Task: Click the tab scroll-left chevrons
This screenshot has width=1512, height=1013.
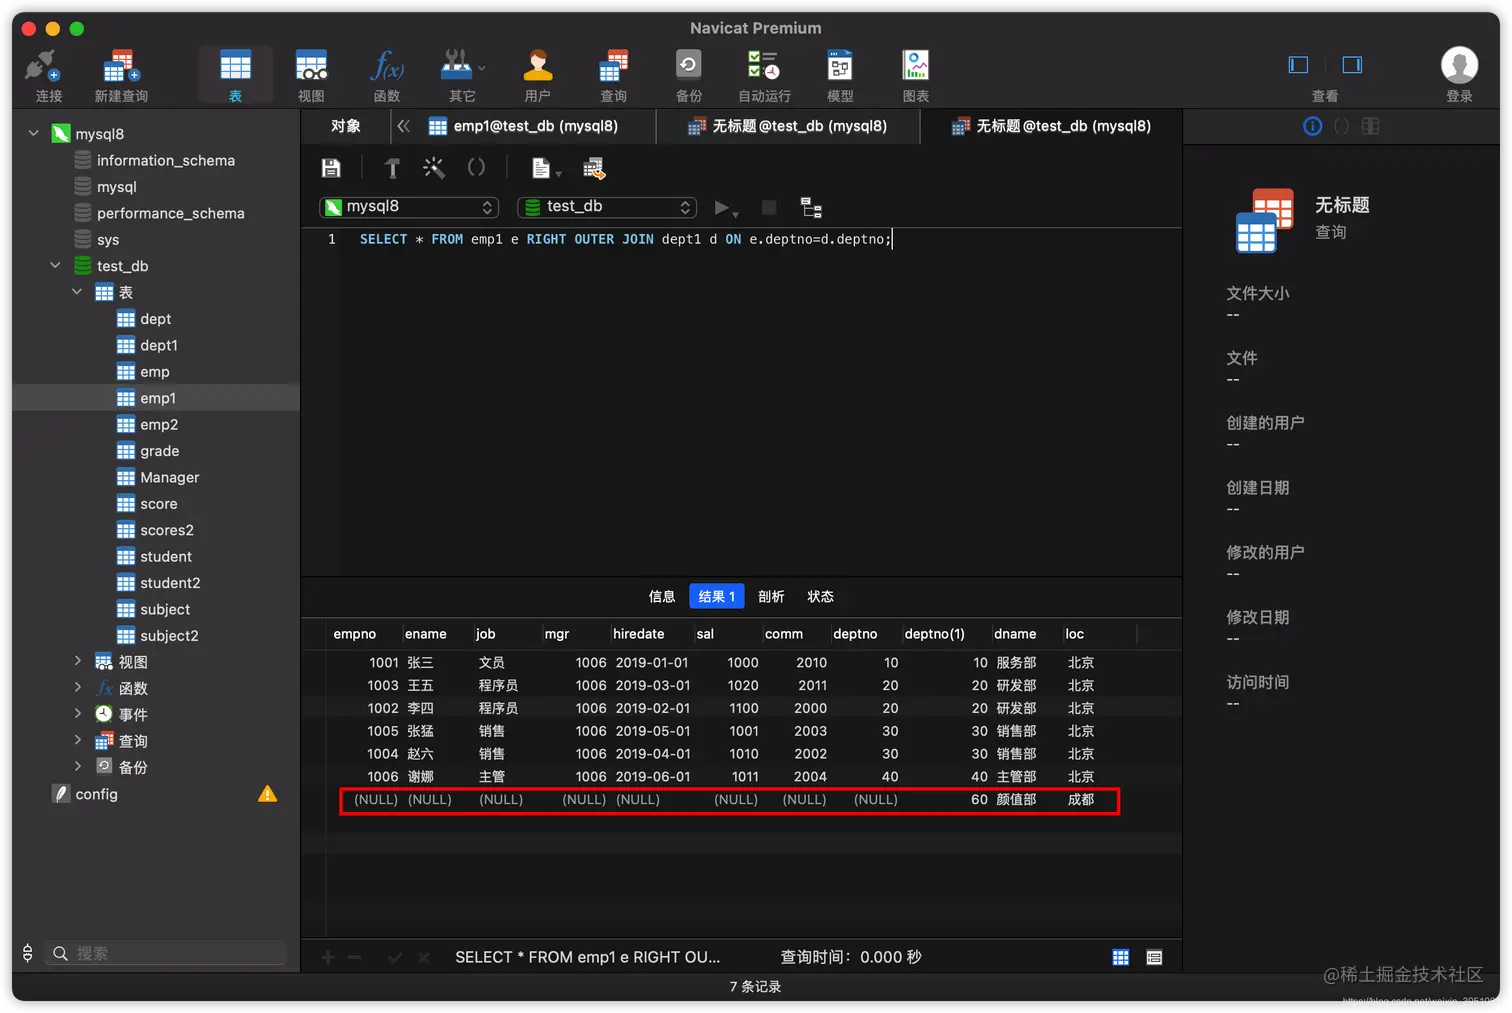Action: [404, 126]
